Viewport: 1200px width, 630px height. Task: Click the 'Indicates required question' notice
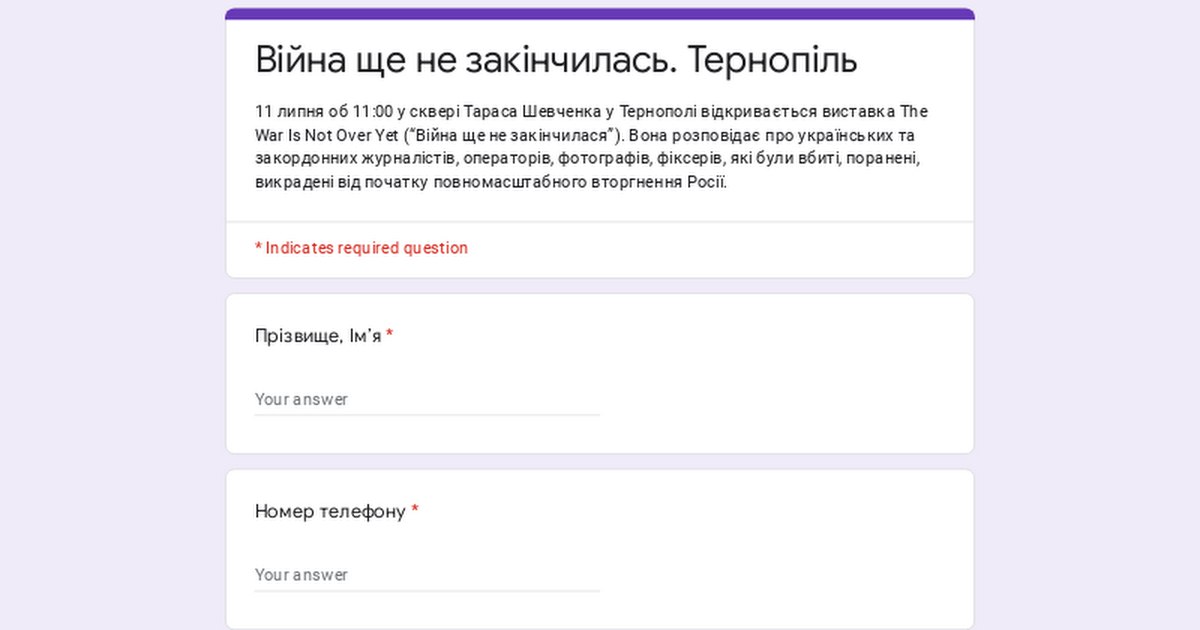[366, 248]
